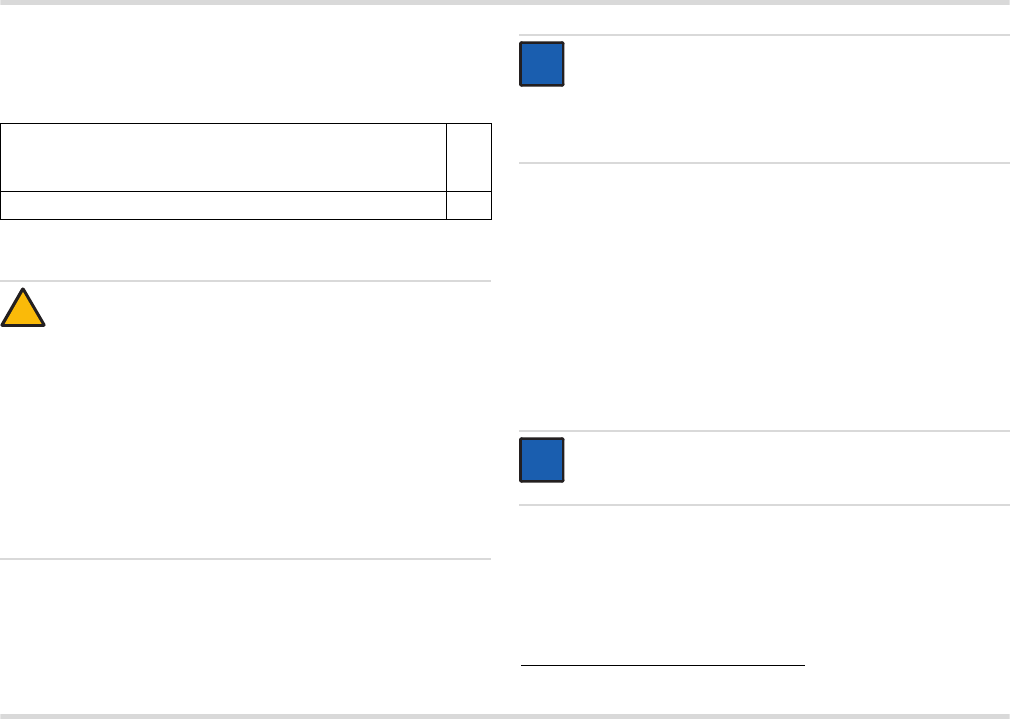The height and width of the screenshot is (719, 1010).
Task: Click the gray line above the upper blue square
Action: (x=765, y=35)
